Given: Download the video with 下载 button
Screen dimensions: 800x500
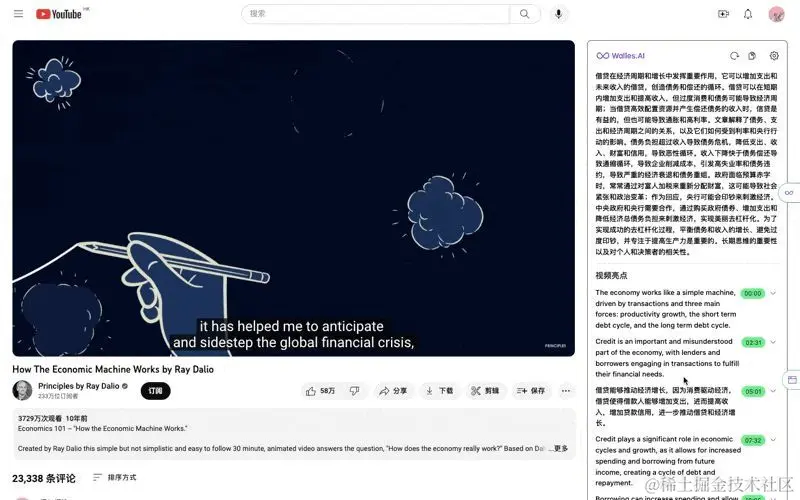Looking at the screenshot, I should coord(439,391).
